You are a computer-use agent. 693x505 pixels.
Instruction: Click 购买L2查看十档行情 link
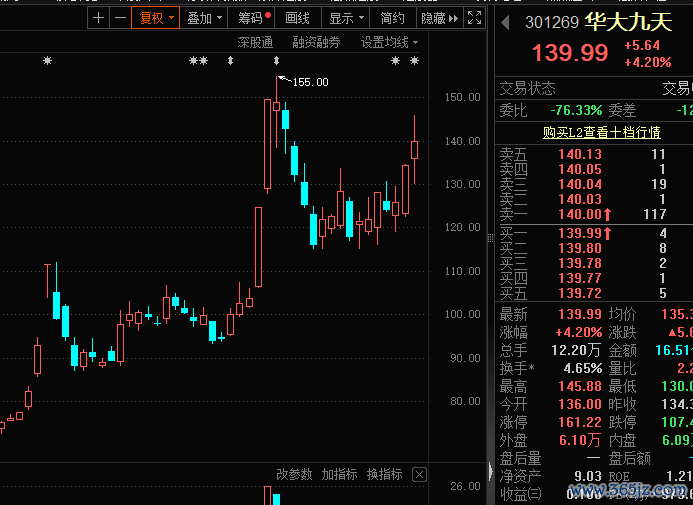pos(601,132)
